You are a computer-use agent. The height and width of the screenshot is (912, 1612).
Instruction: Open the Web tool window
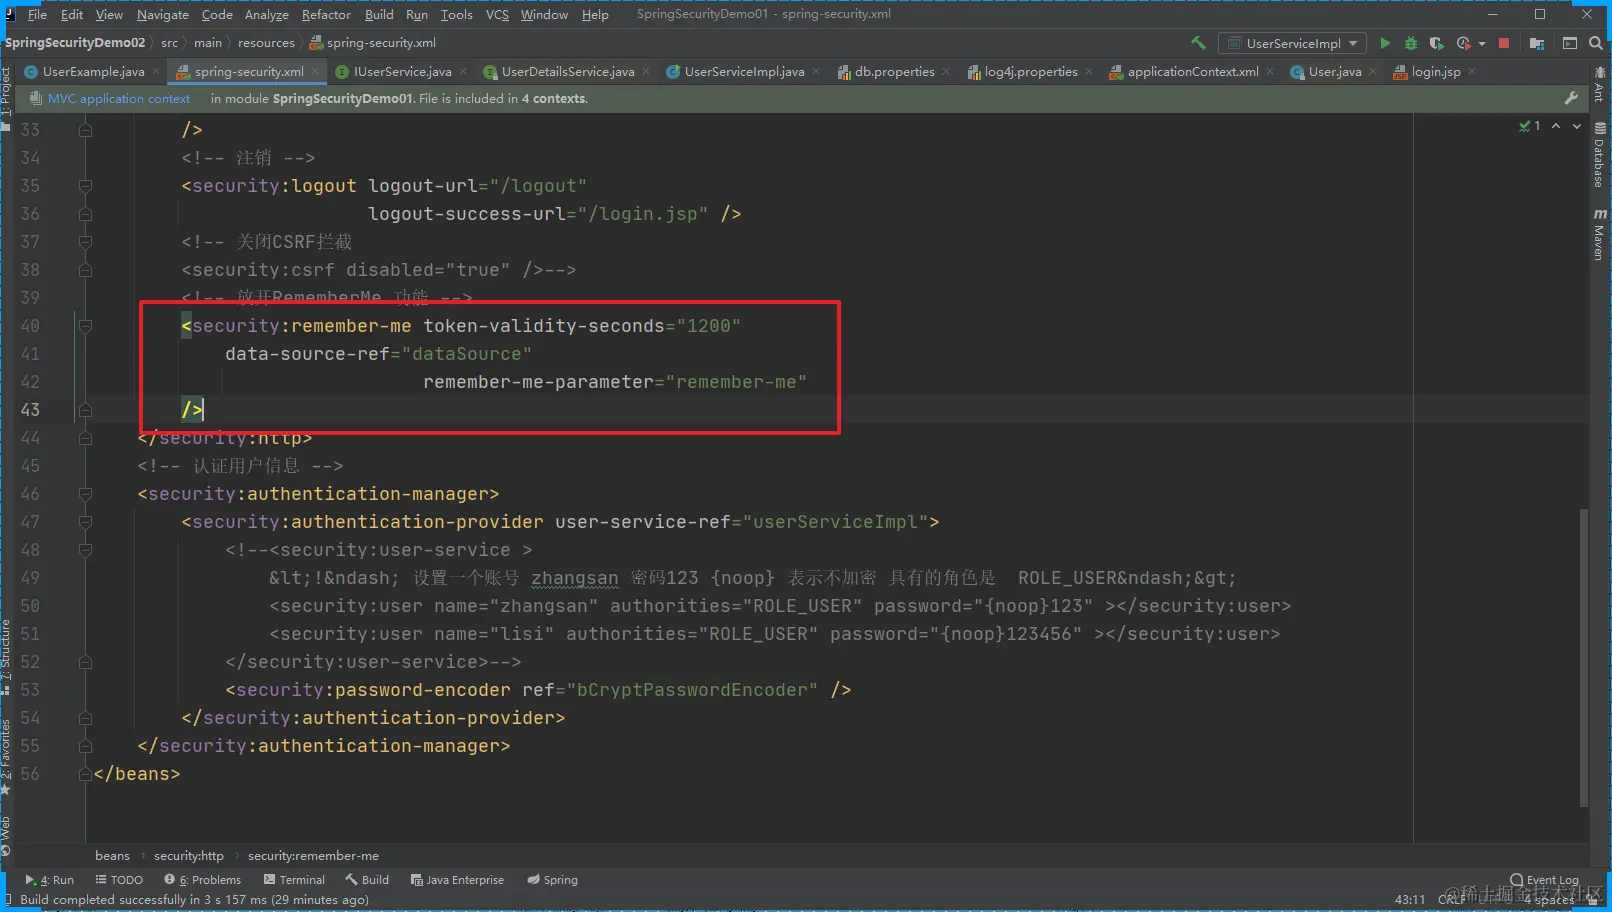pos(6,836)
